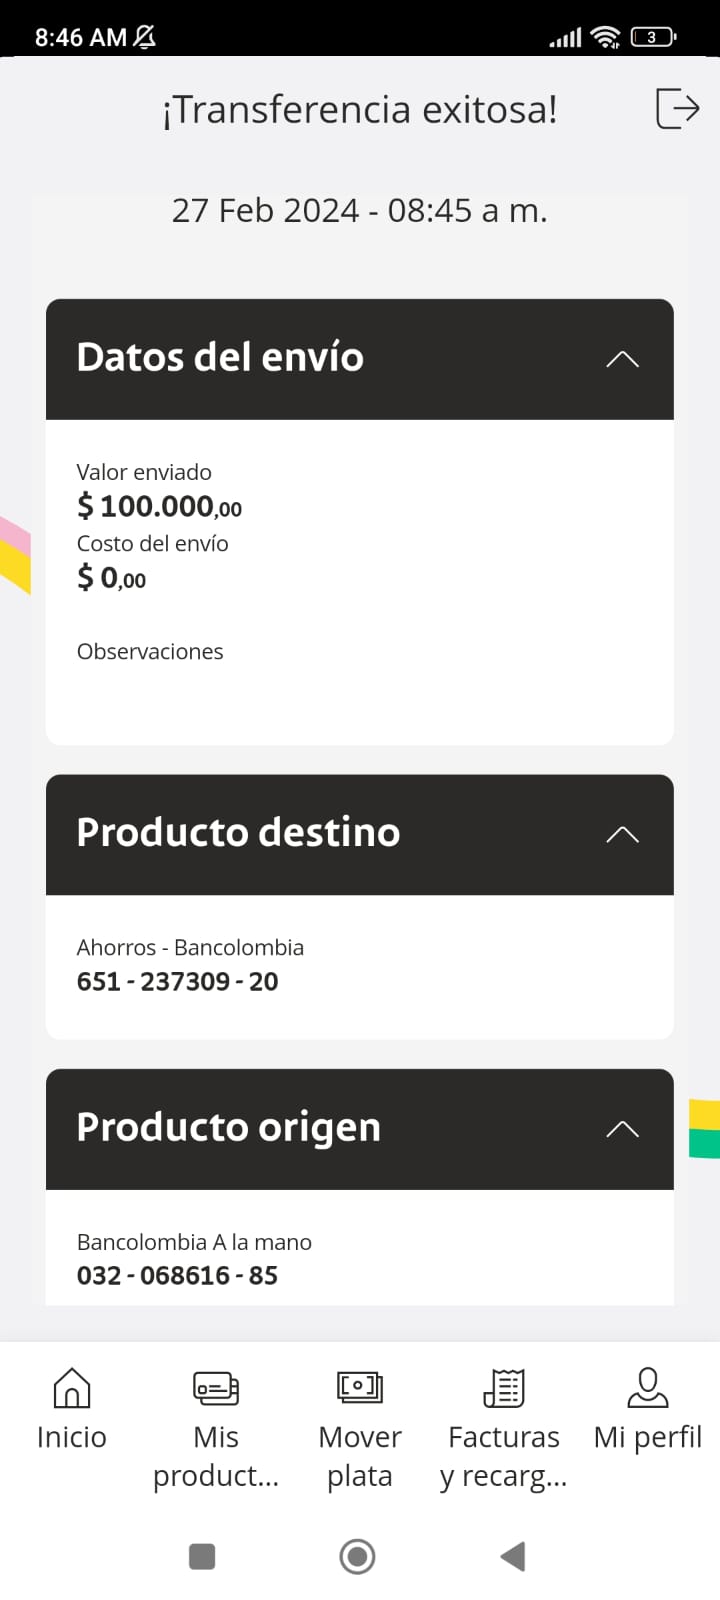Tap the Observaciones field

150,652
